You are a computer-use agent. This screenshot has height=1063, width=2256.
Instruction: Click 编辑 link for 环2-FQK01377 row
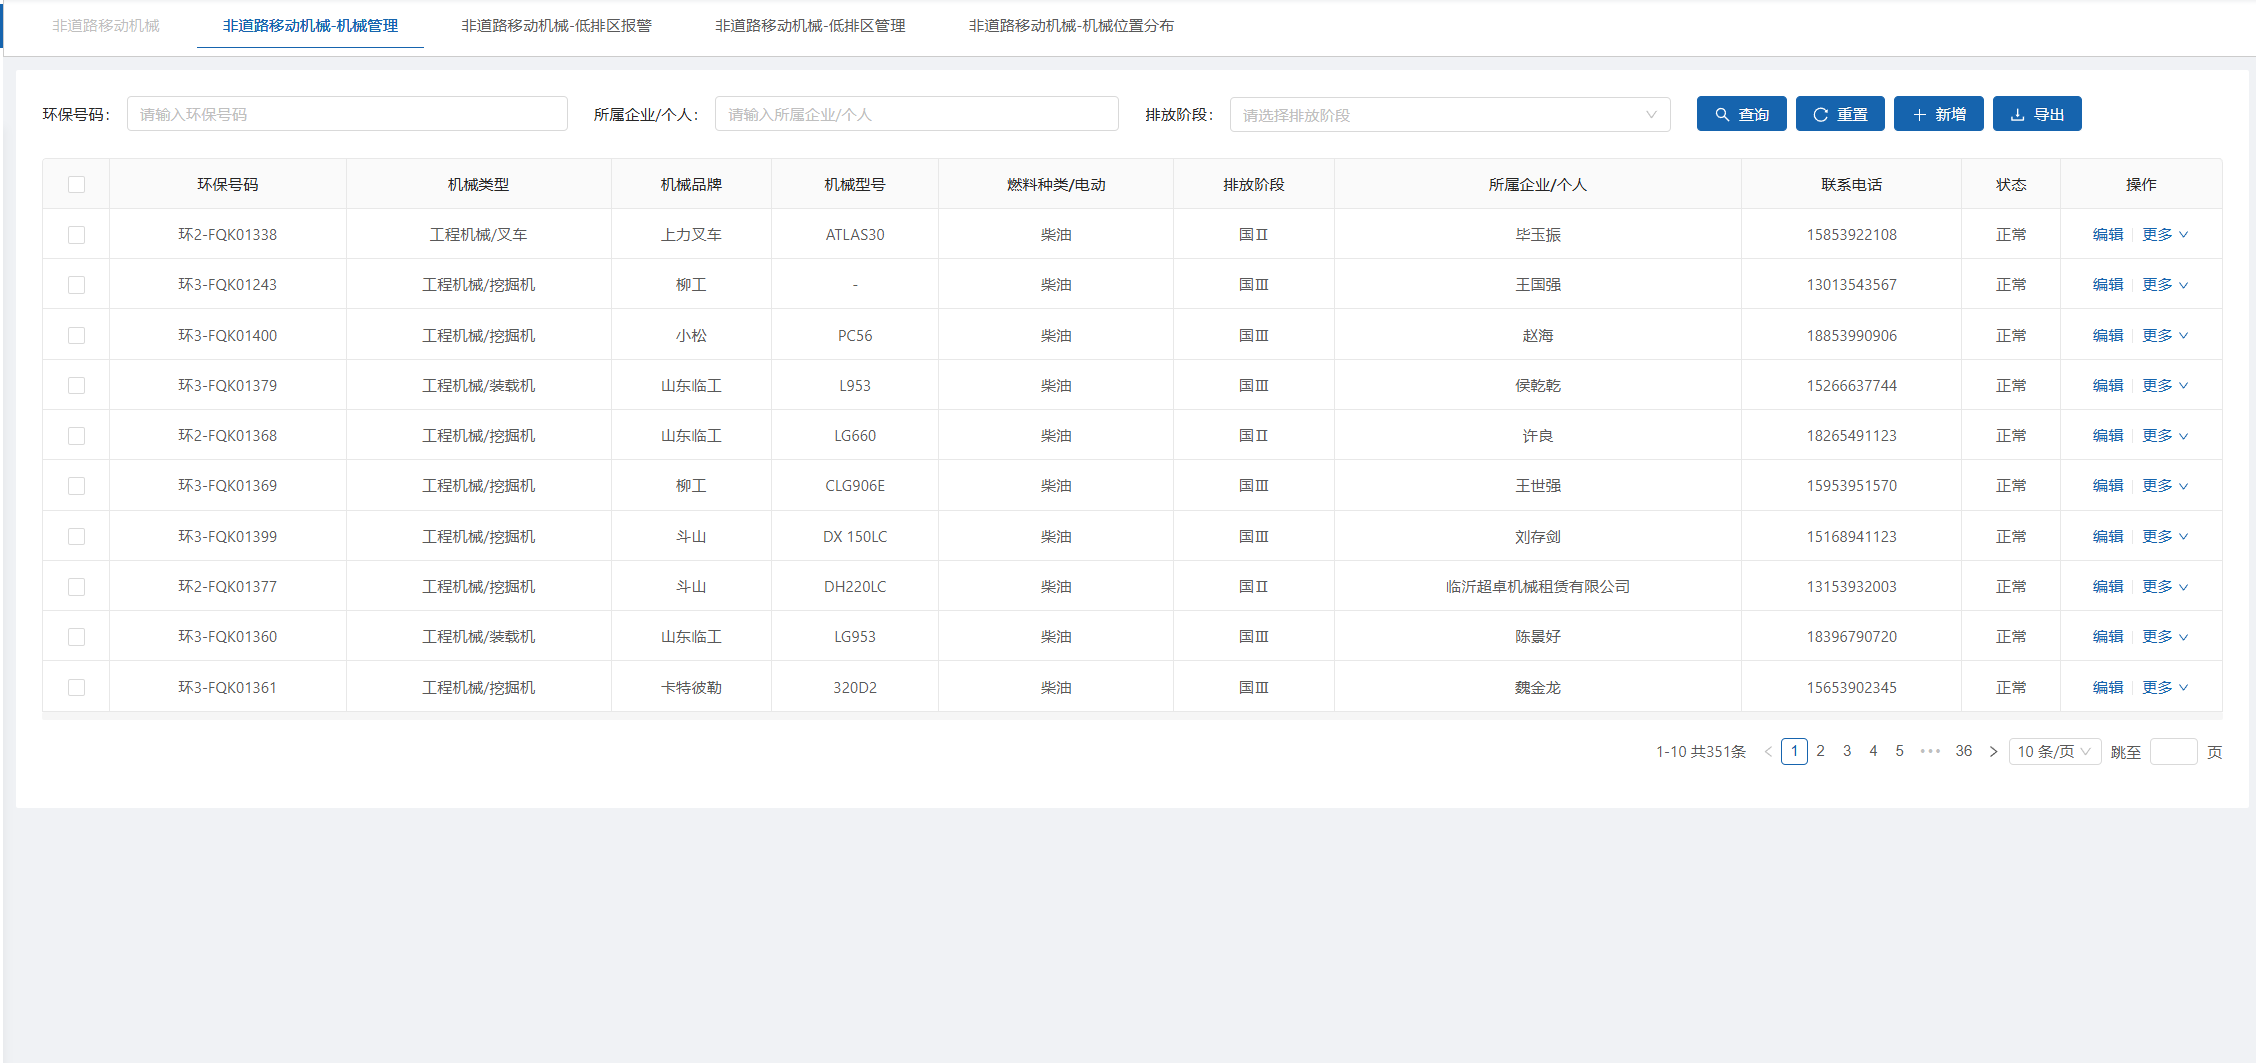click(2108, 586)
